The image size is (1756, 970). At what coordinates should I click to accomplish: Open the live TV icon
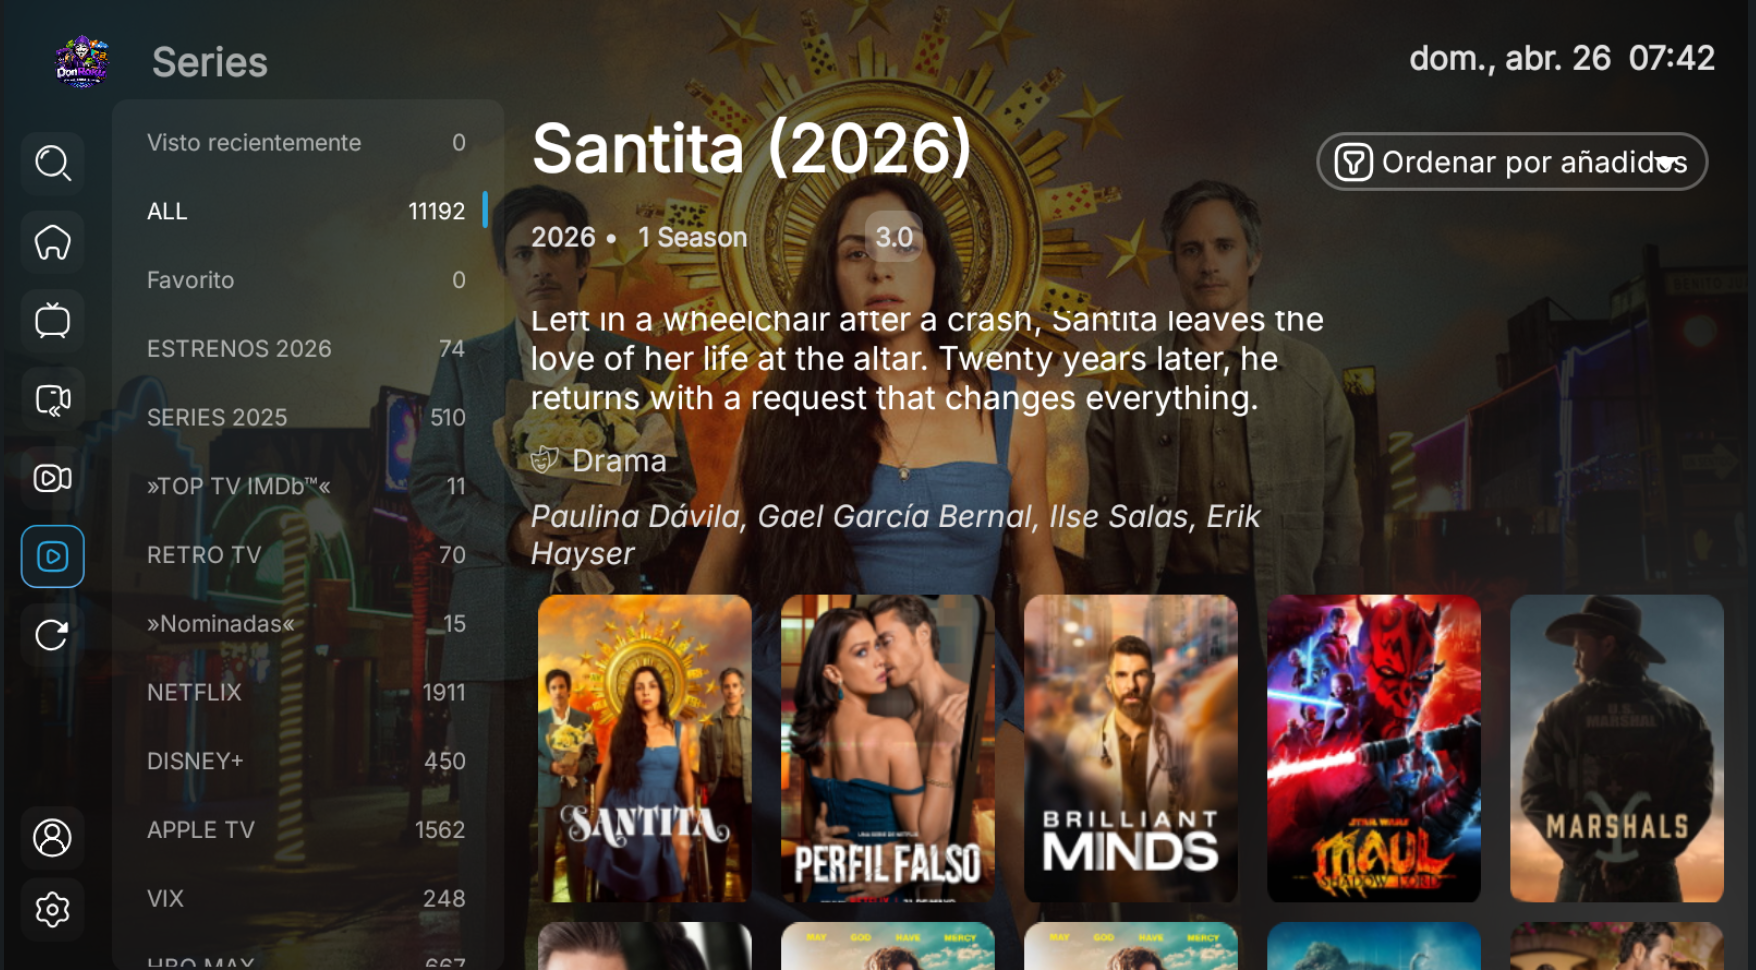coord(53,321)
